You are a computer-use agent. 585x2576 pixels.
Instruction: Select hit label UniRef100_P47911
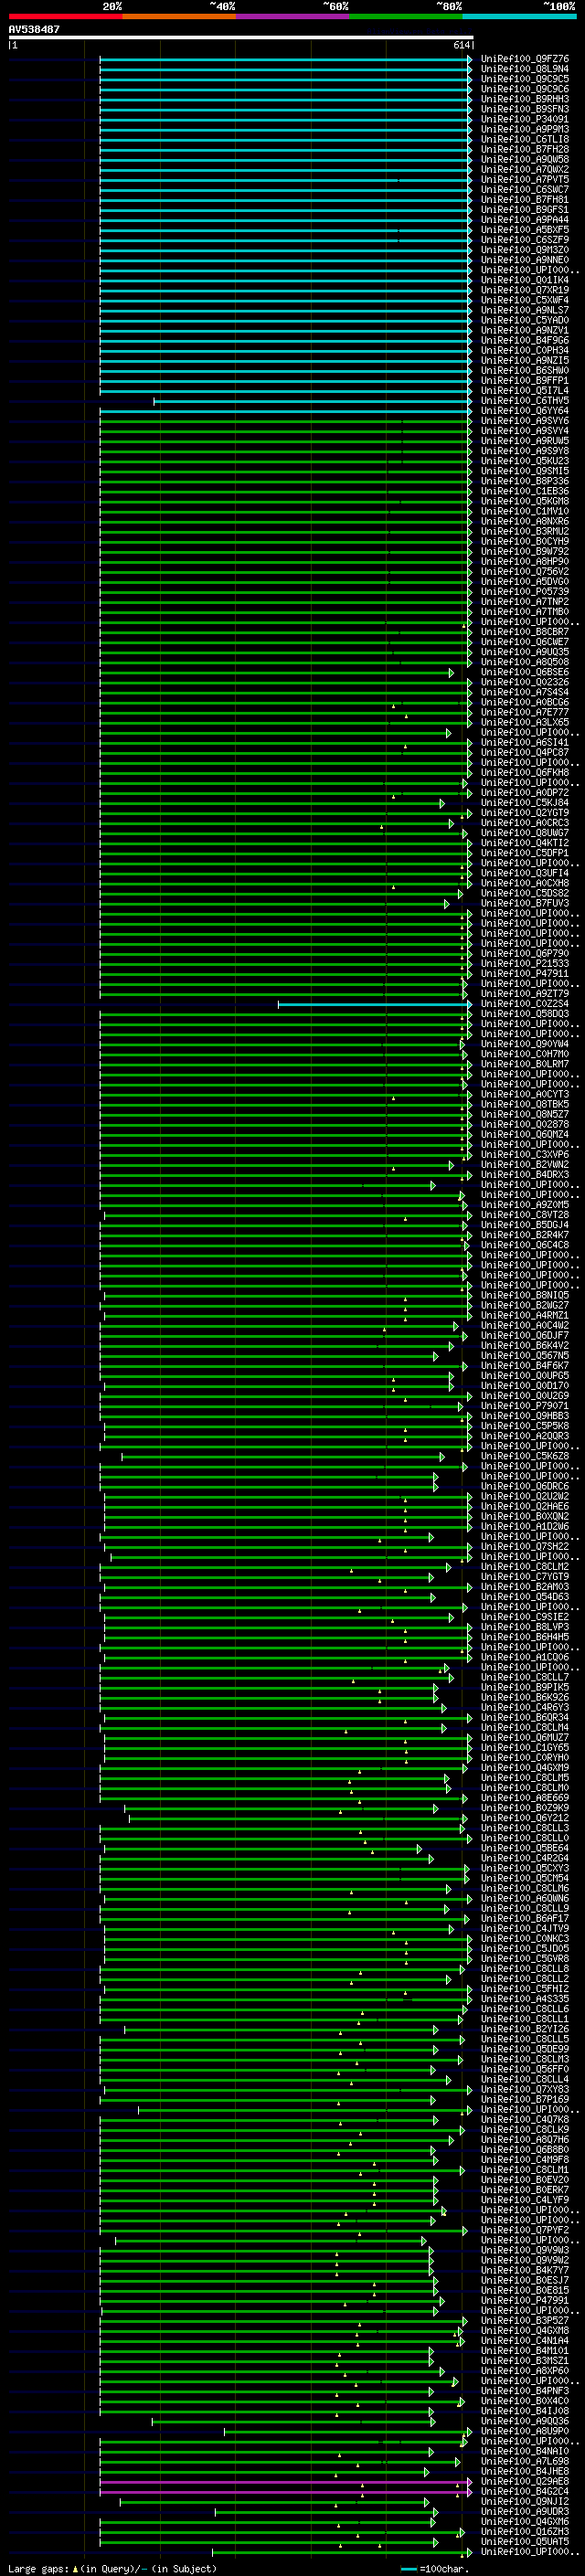click(525, 973)
